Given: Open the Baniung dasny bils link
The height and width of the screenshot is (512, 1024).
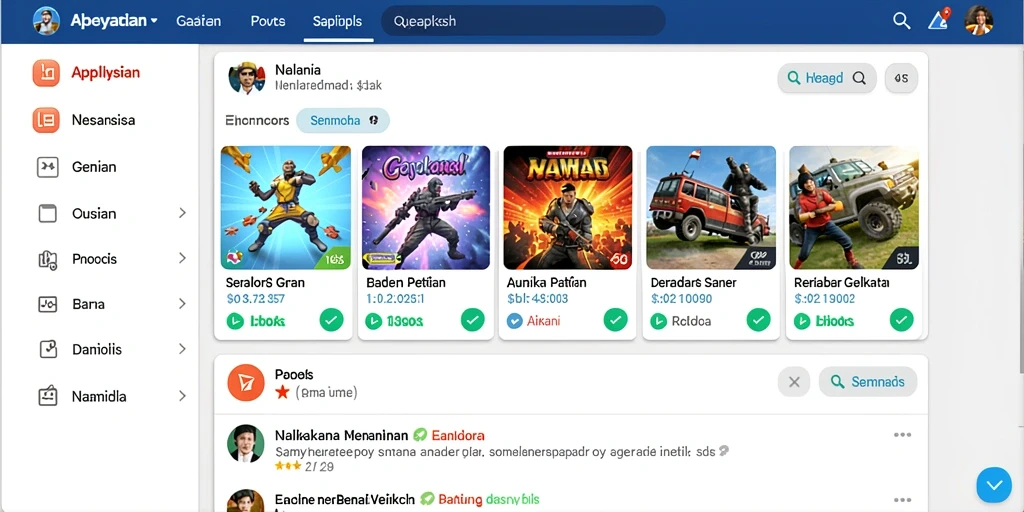Looking at the screenshot, I should 488,500.
